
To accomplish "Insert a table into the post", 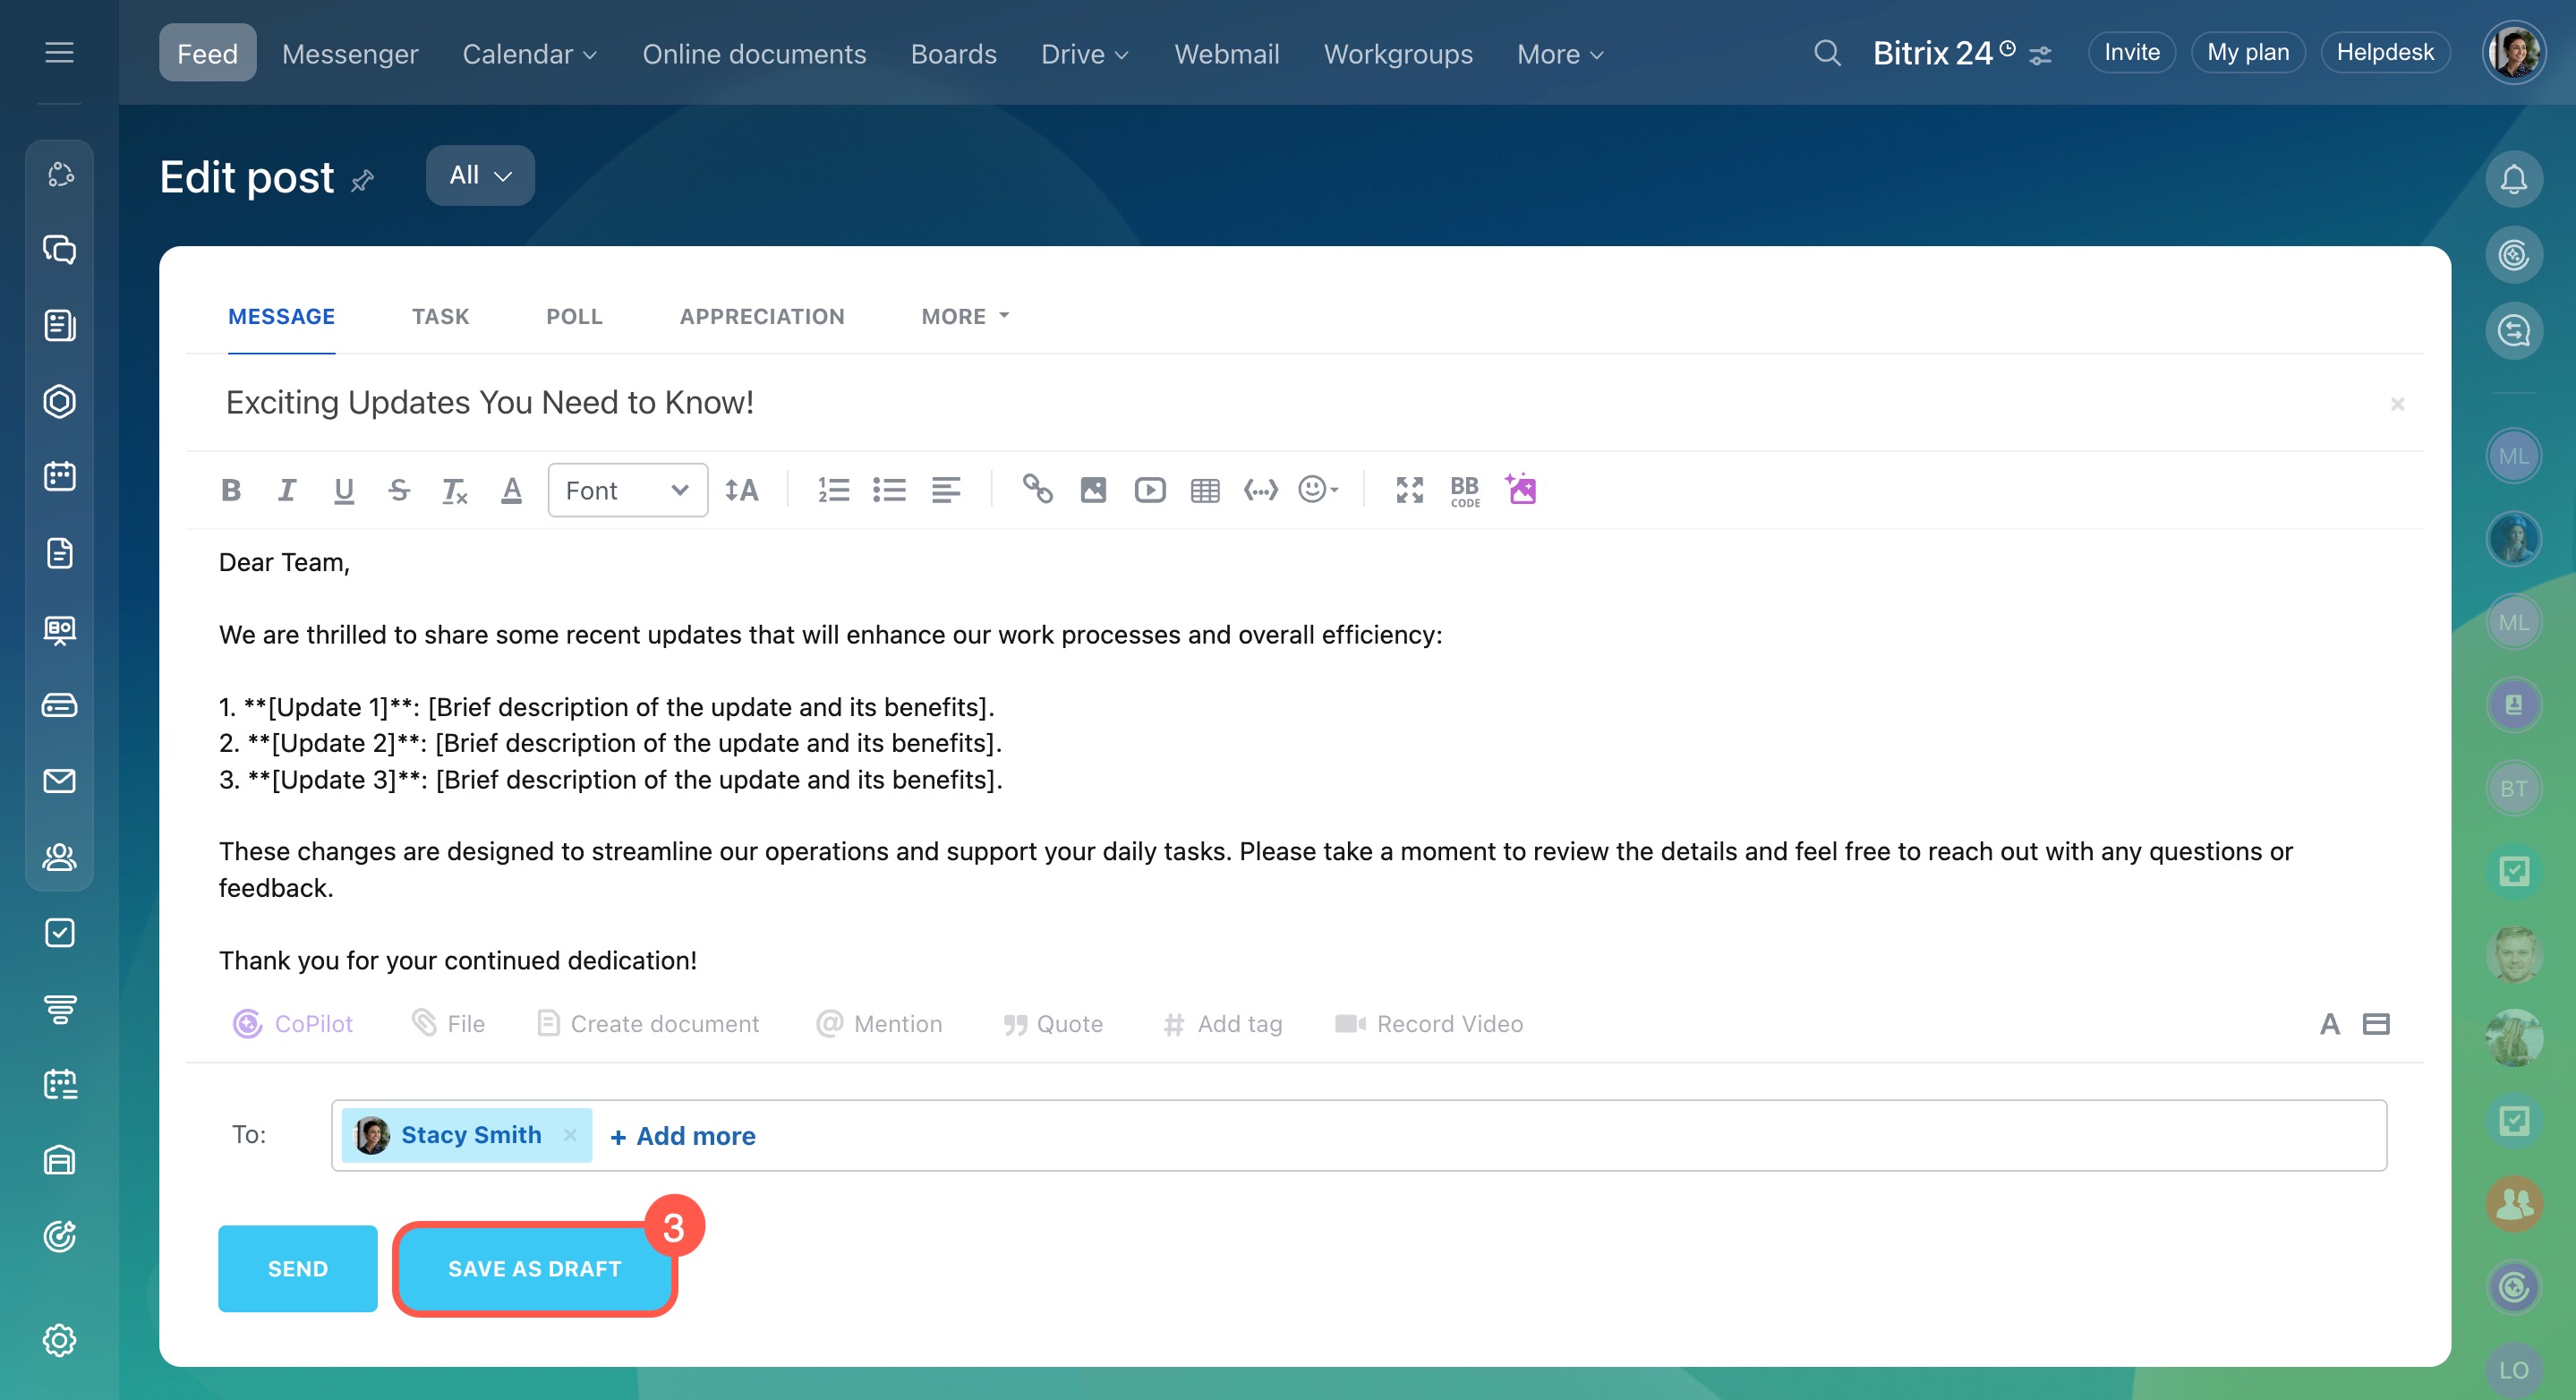I will 1205,490.
